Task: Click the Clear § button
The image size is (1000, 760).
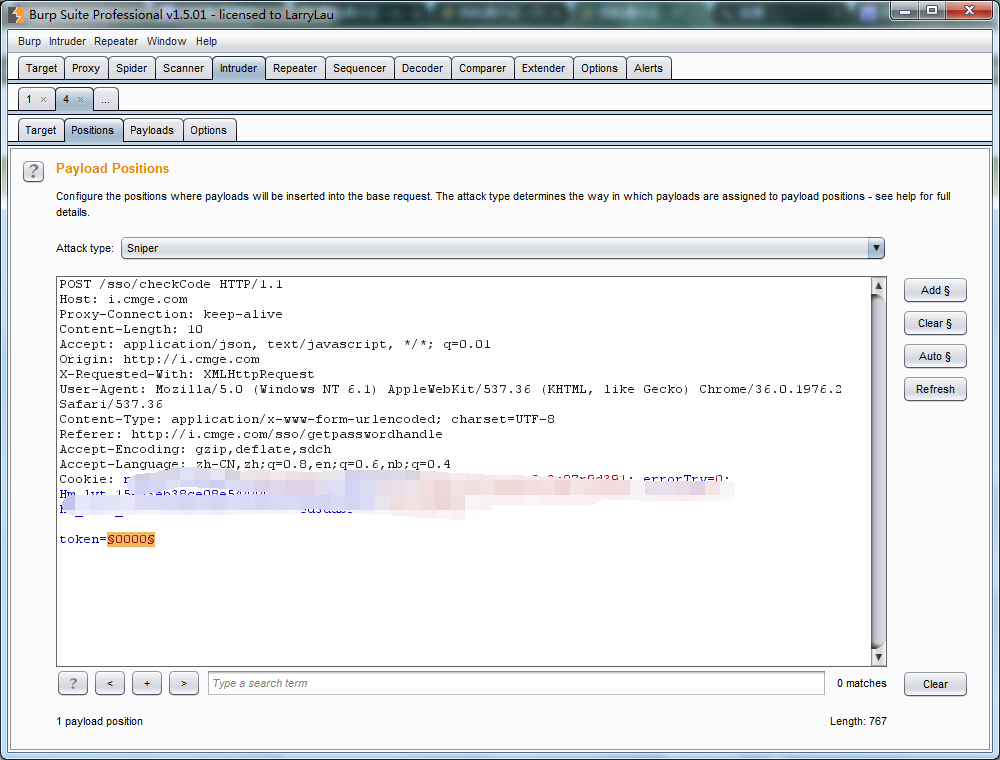Action: pos(935,323)
